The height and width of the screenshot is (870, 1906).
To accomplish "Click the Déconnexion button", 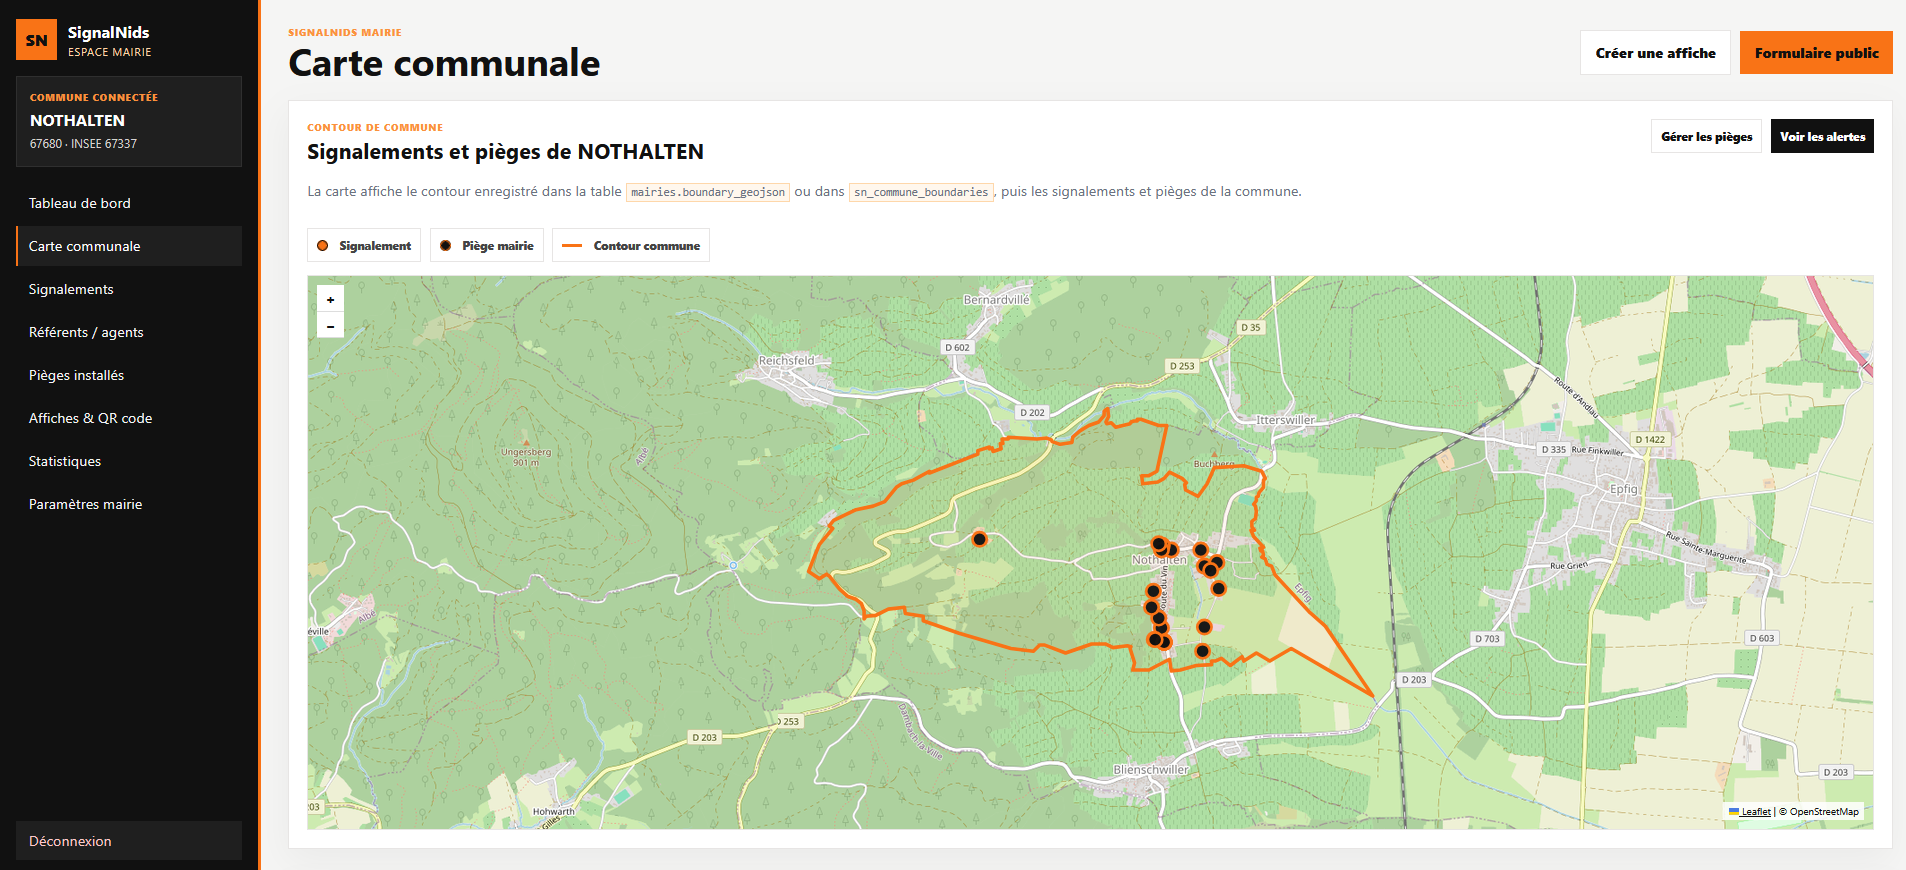I will click(129, 841).
